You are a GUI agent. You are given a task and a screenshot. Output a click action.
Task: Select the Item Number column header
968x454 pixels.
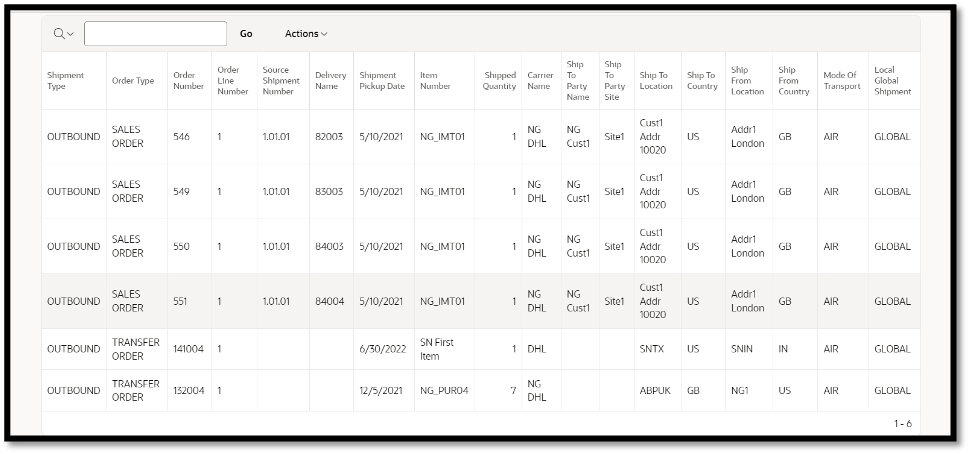tap(435, 81)
